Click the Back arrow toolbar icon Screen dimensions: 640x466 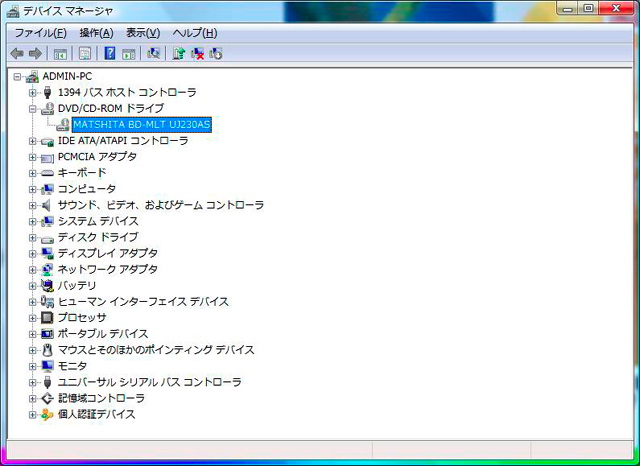click(17, 53)
